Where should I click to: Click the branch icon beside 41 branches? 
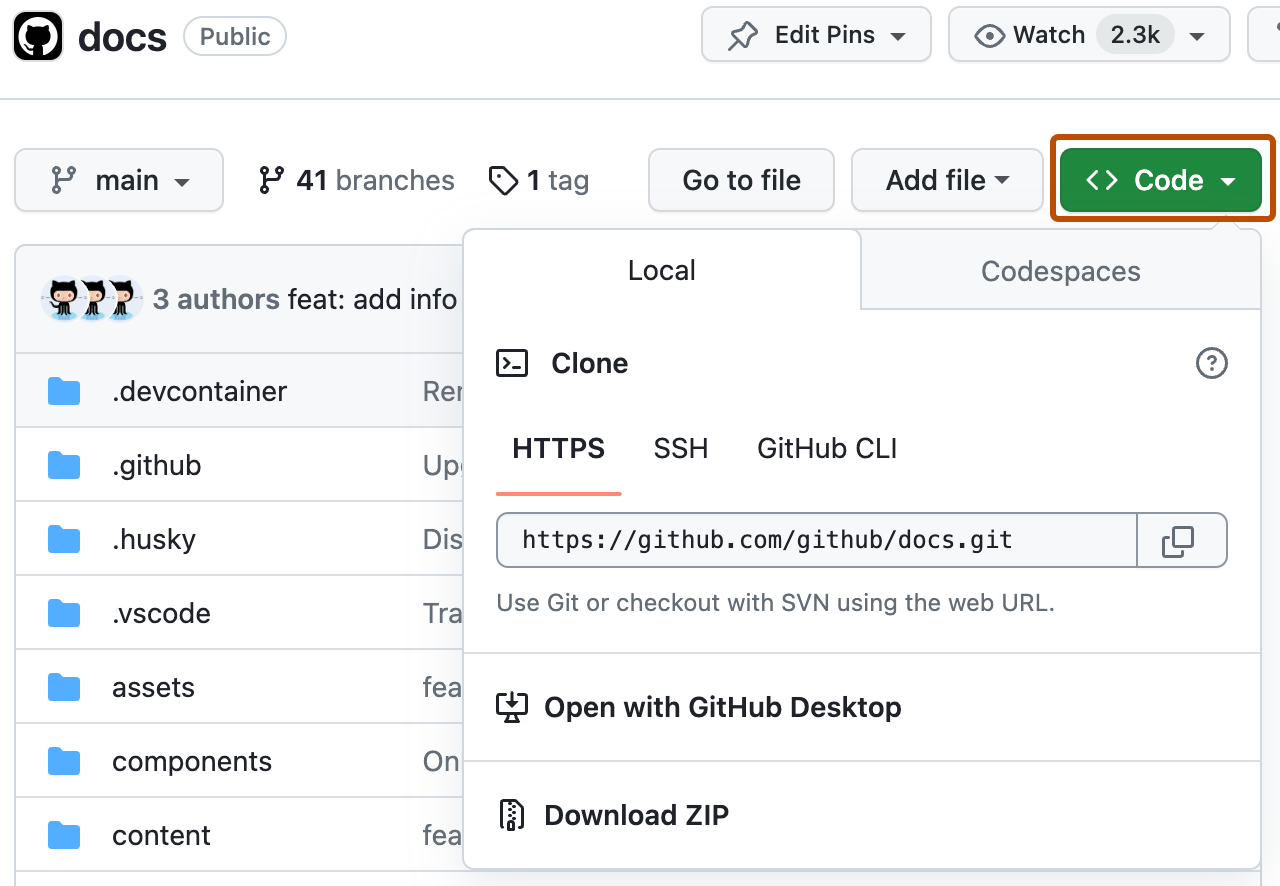[x=270, y=180]
